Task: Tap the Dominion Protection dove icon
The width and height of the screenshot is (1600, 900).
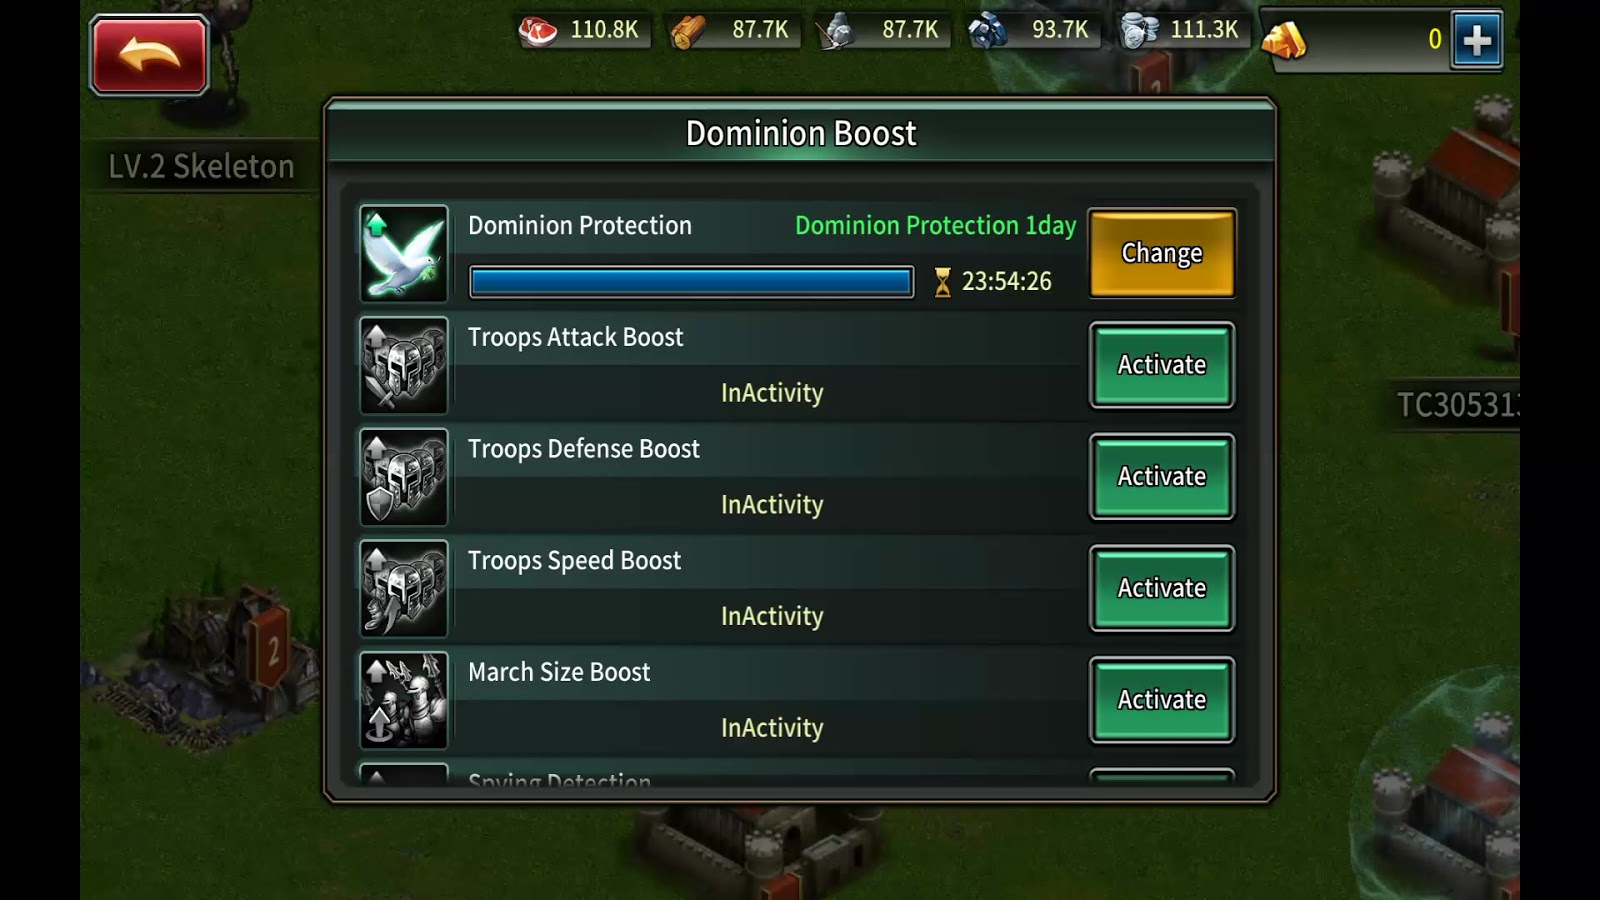Action: (x=404, y=254)
